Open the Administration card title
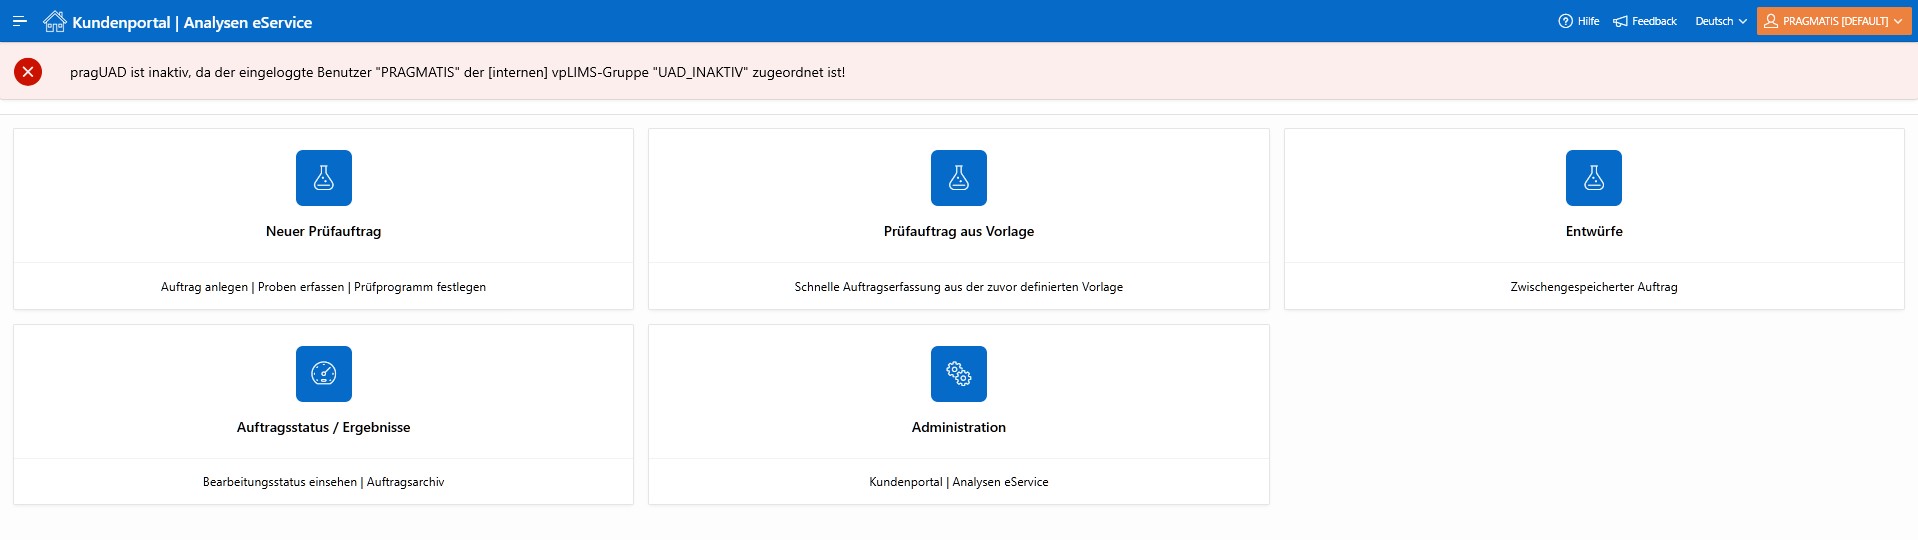Image resolution: width=1918 pixels, height=540 pixels. [959, 427]
